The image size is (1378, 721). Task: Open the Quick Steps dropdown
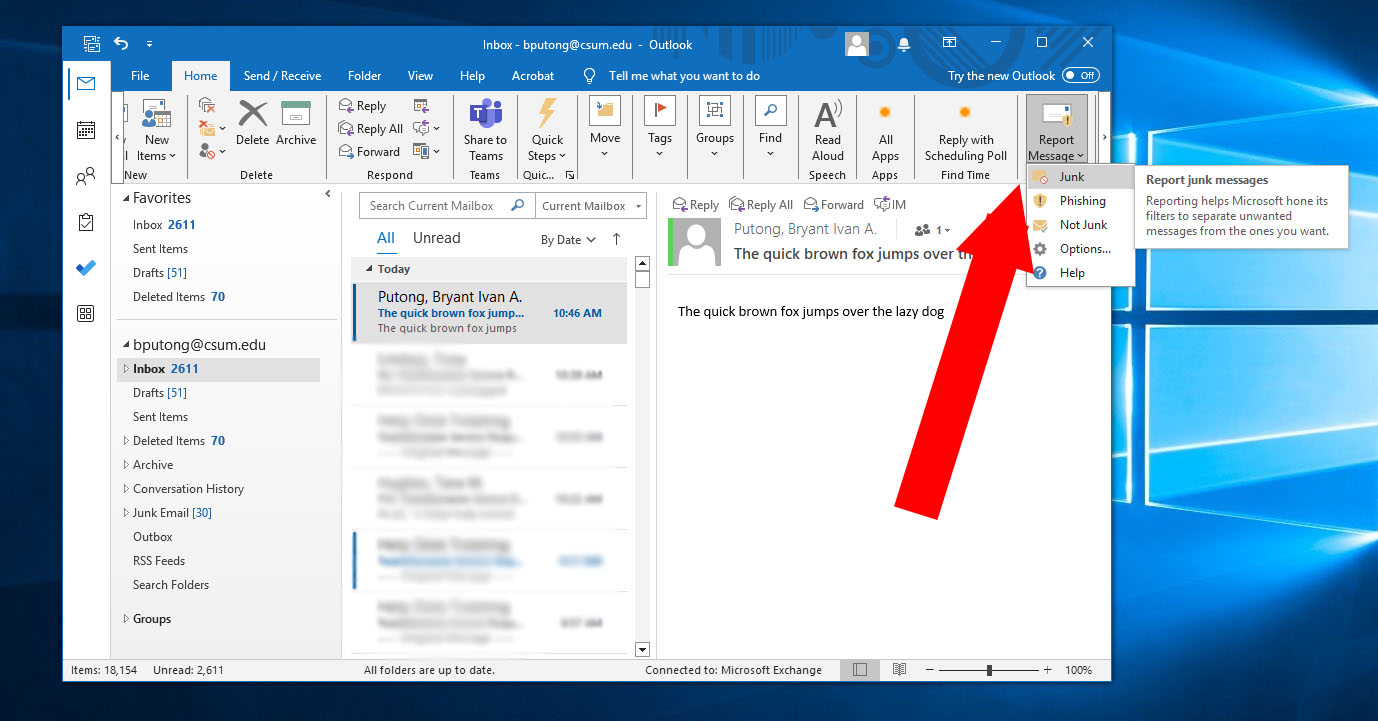(x=547, y=129)
